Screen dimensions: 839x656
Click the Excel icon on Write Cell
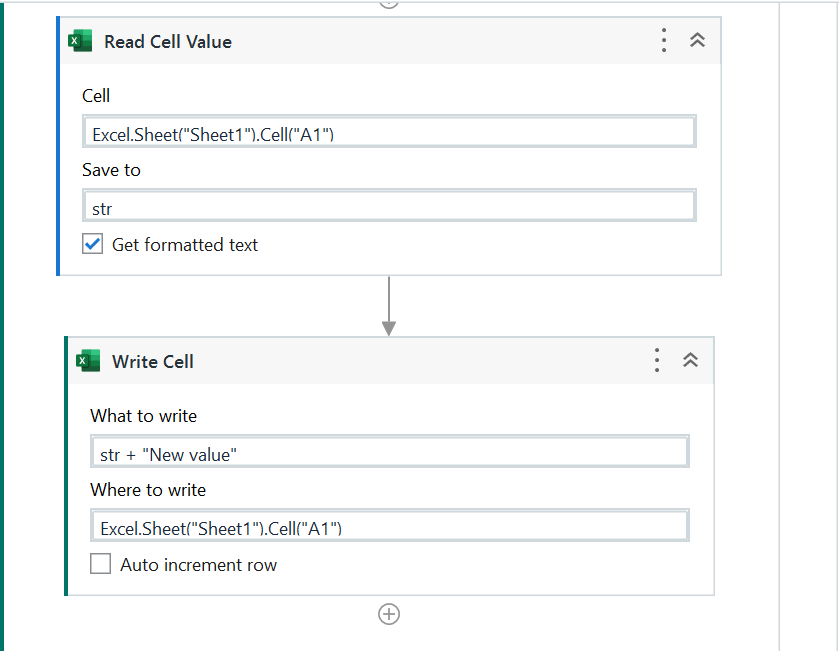click(x=88, y=361)
